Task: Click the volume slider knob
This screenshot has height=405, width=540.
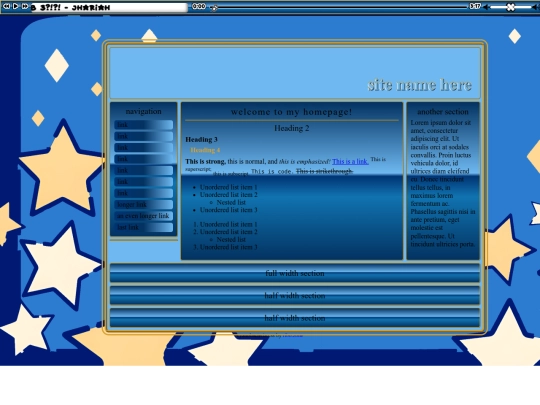Action: click(511, 7)
